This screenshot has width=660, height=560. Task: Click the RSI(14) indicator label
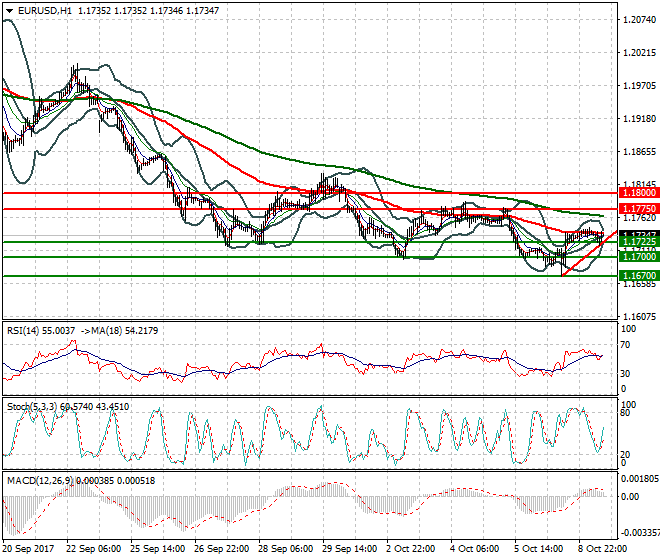tap(25, 328)
